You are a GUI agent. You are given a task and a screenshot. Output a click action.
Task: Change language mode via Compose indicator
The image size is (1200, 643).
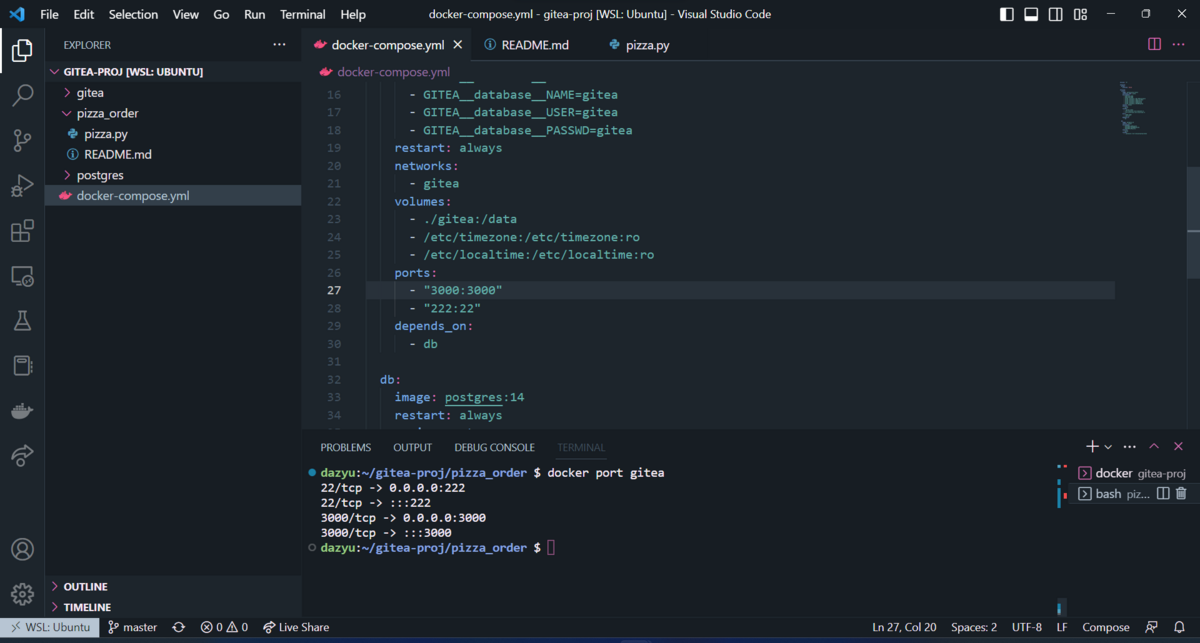pos(1106,627)
